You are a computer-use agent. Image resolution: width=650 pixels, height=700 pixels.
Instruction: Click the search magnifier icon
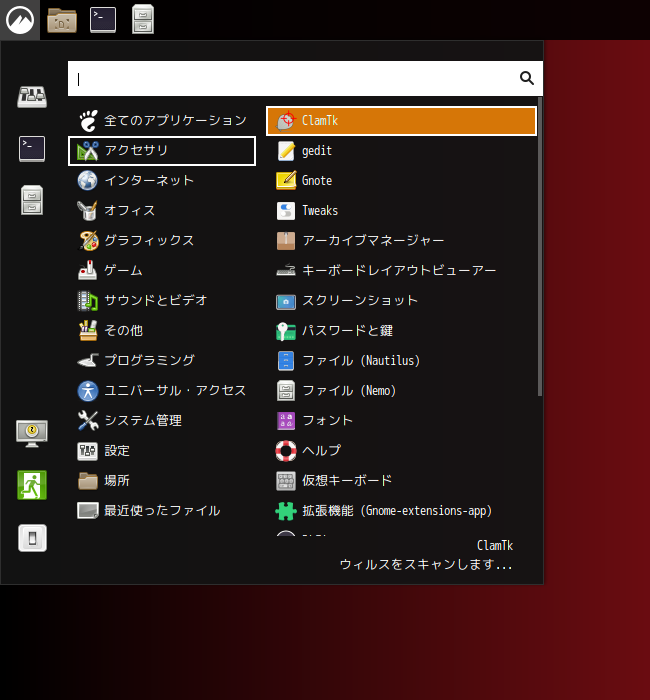coord(527,78)
